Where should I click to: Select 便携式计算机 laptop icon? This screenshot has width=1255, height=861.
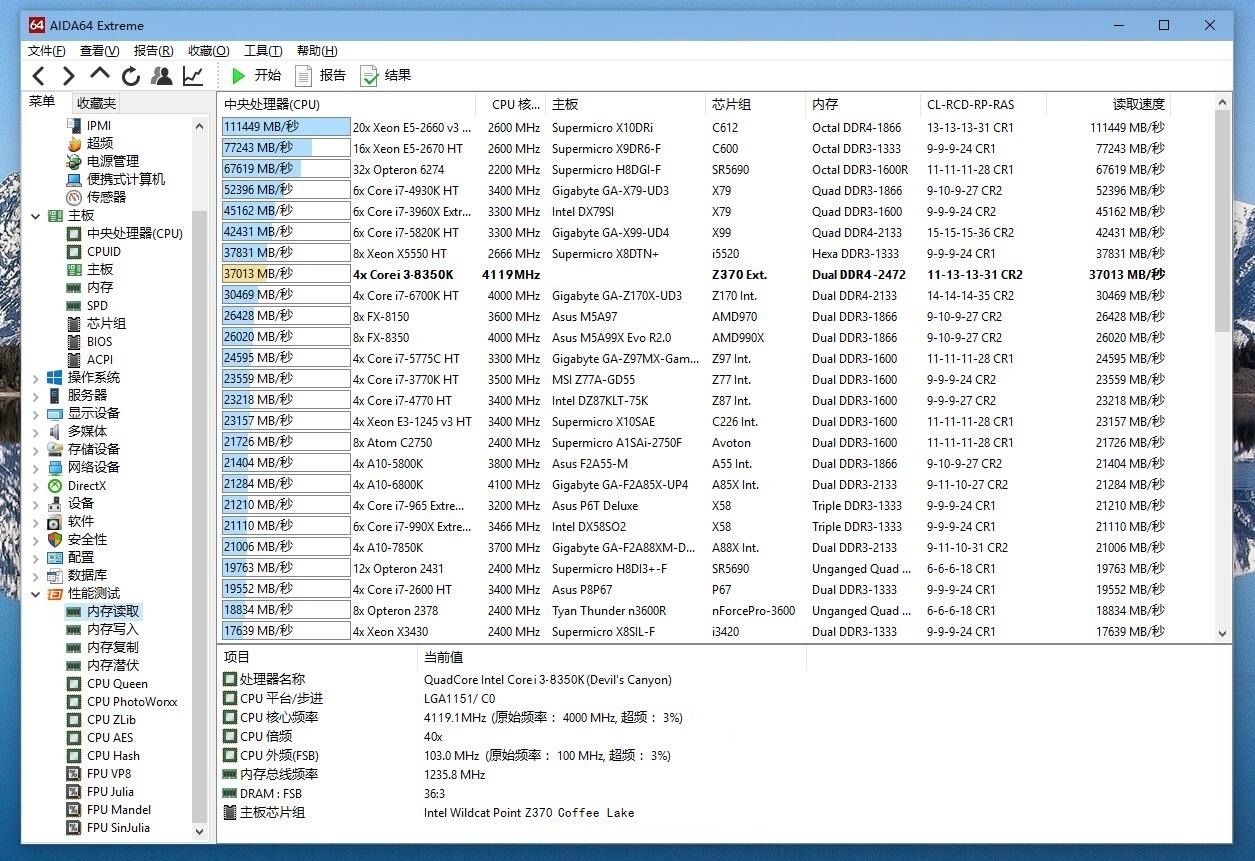74,179
